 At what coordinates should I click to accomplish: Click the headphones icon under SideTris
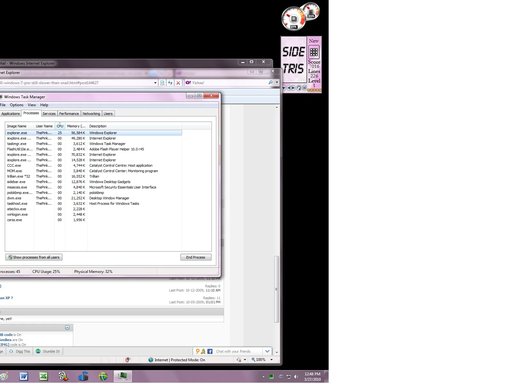point(299,88)
